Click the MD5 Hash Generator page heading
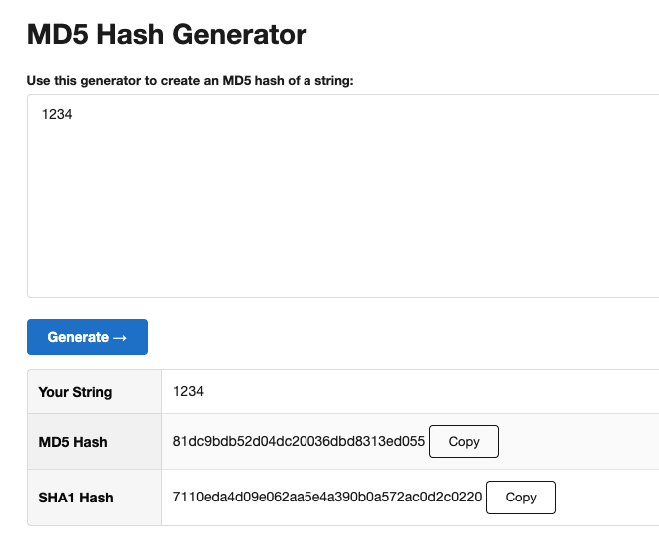 [x=166, y=35]
